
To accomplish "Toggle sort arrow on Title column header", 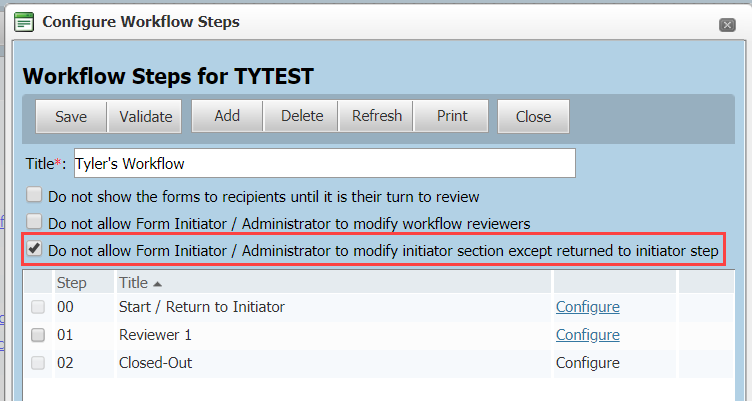I will tap(158, 284).
